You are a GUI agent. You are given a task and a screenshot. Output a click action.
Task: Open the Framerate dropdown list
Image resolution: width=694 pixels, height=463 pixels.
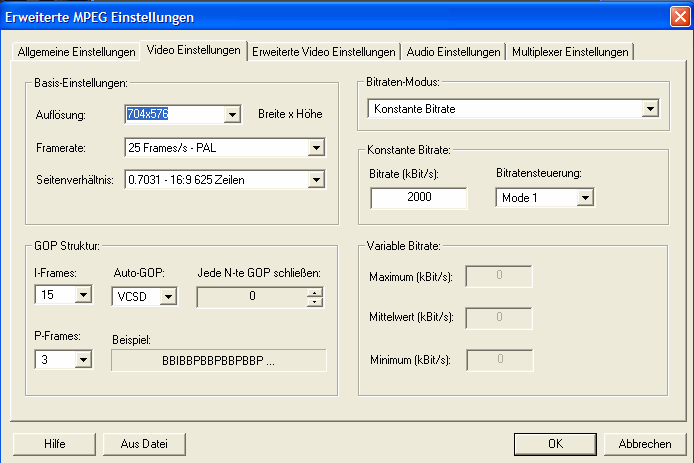pos(316,148)
